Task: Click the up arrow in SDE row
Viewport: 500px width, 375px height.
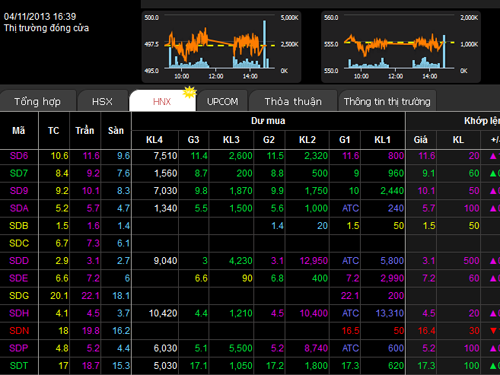Action: point(493,278)
